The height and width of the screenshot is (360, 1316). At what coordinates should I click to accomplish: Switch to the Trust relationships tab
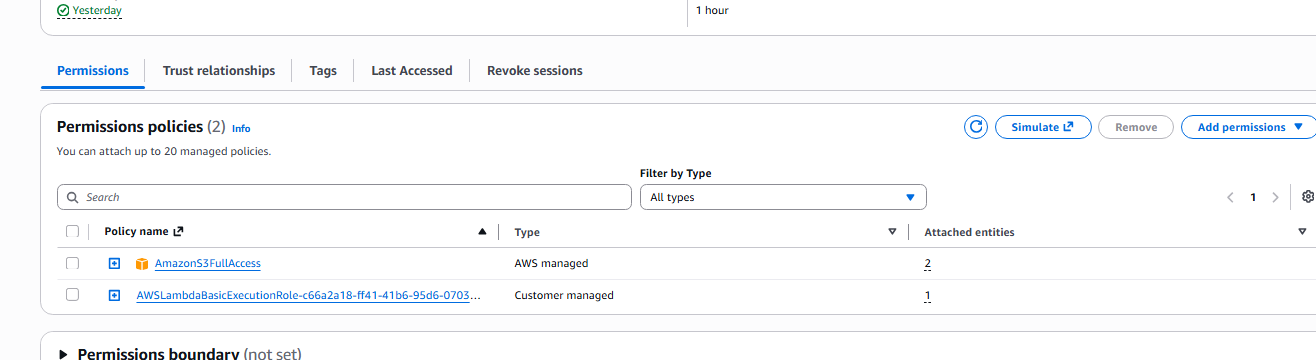219,71
